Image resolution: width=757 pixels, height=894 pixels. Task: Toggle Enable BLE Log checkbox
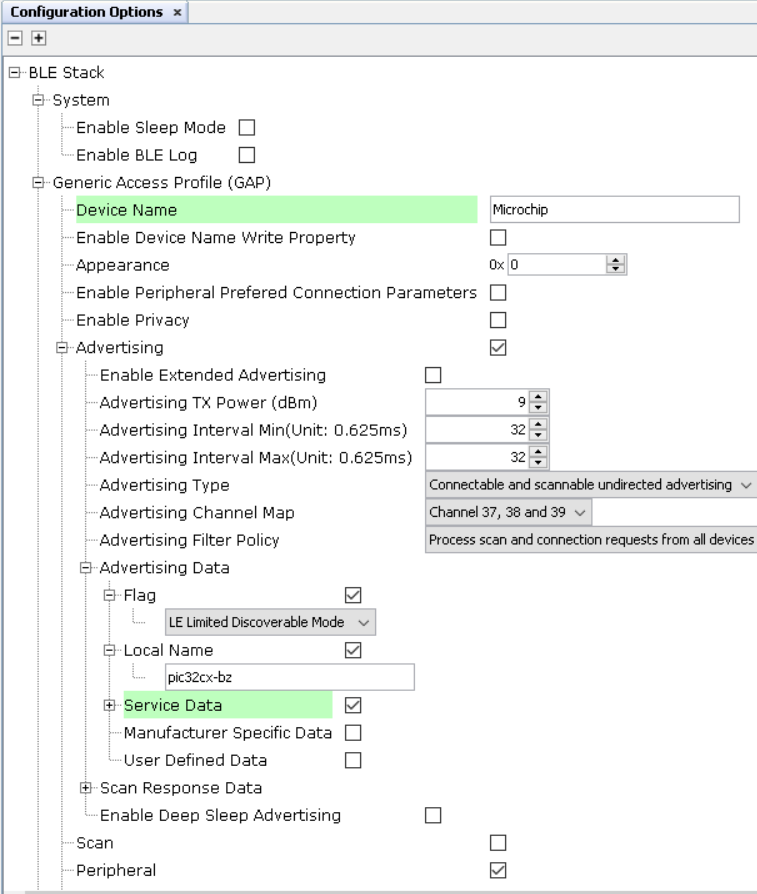coord(247,155)
